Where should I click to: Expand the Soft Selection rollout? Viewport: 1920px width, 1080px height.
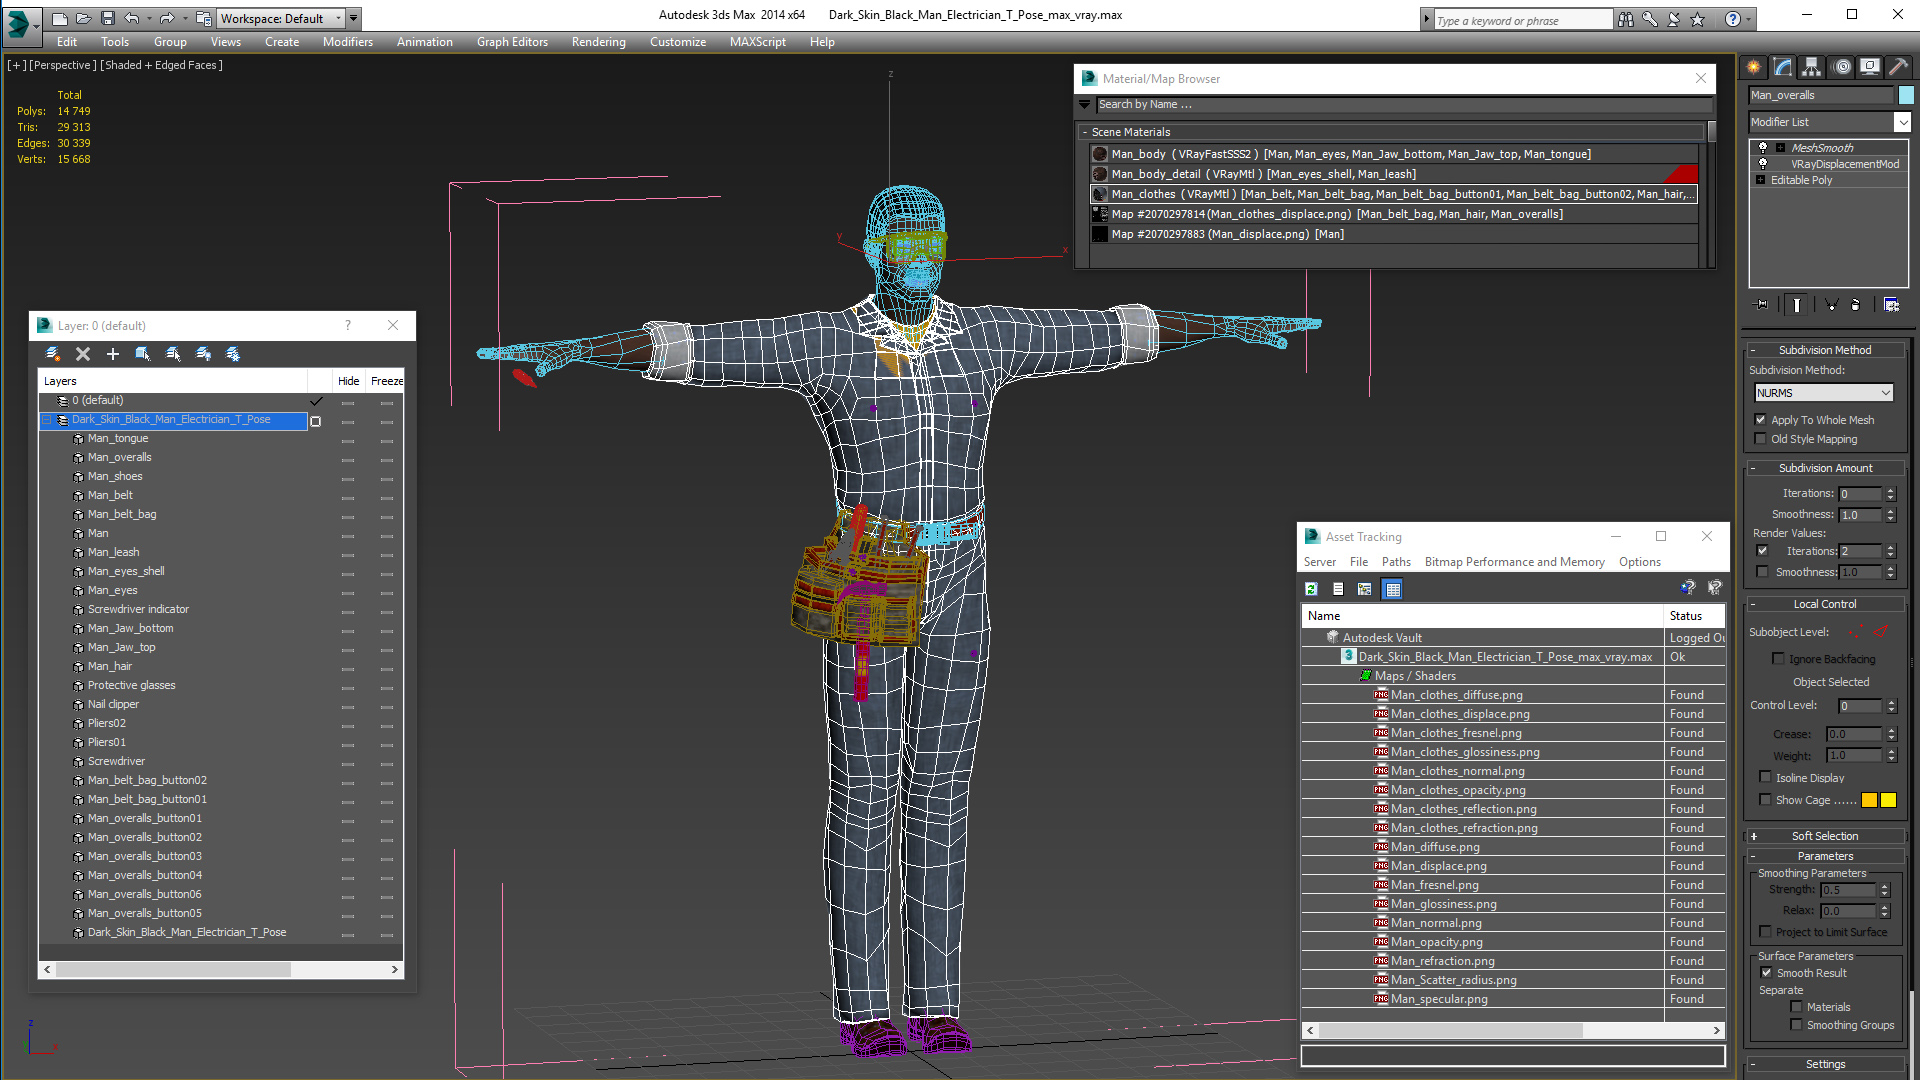pyautogui.click(x=1824, y=836)
